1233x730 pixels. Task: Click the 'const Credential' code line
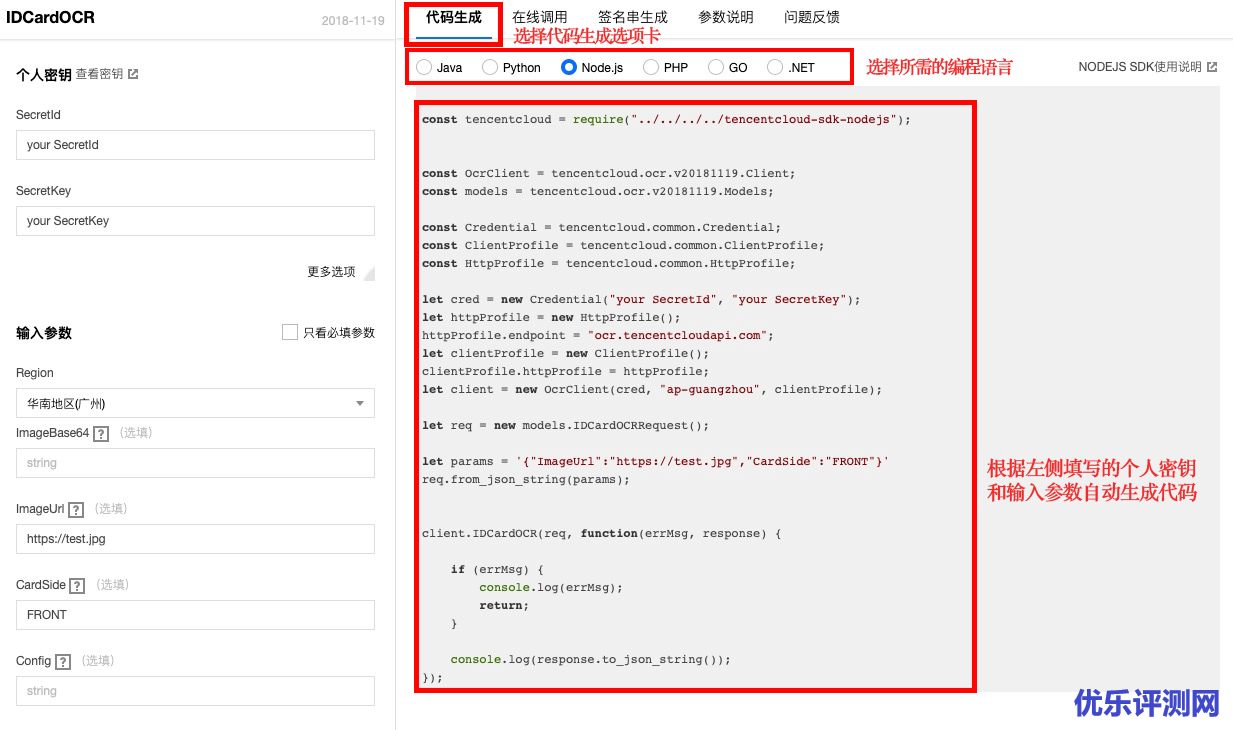pyautogui.click(x=602, y=227)
